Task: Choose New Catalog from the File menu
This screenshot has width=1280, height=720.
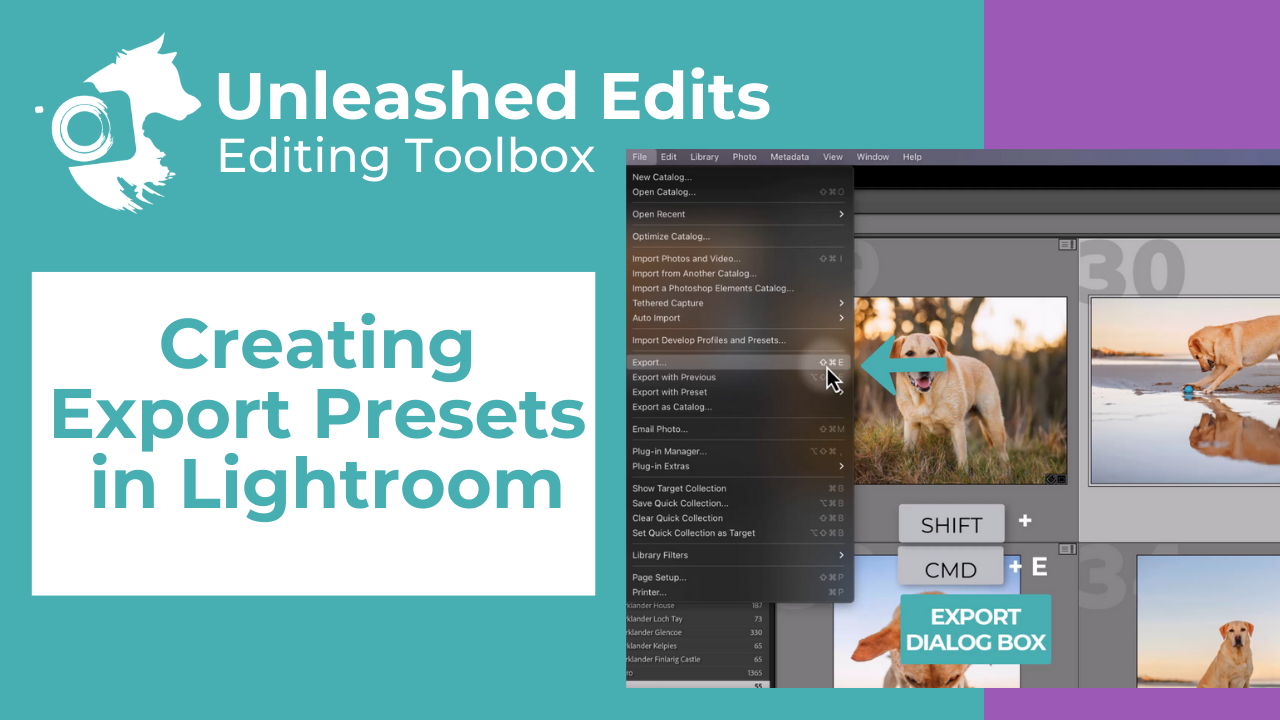Action: coord(739,177)
